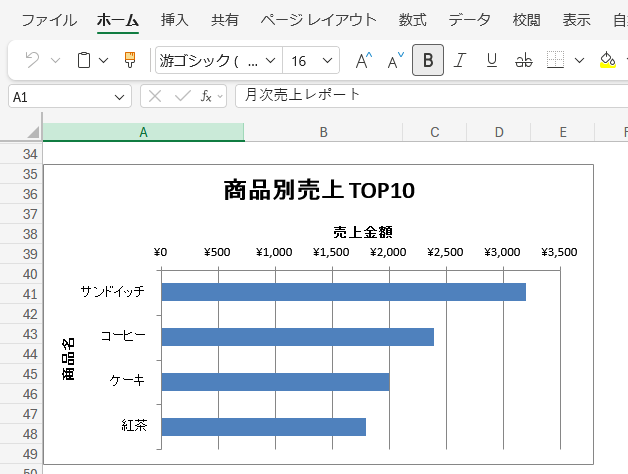Switch to the 挿入 tab
The width and height of the screenshot is (628, 474).
pos(175,20)
